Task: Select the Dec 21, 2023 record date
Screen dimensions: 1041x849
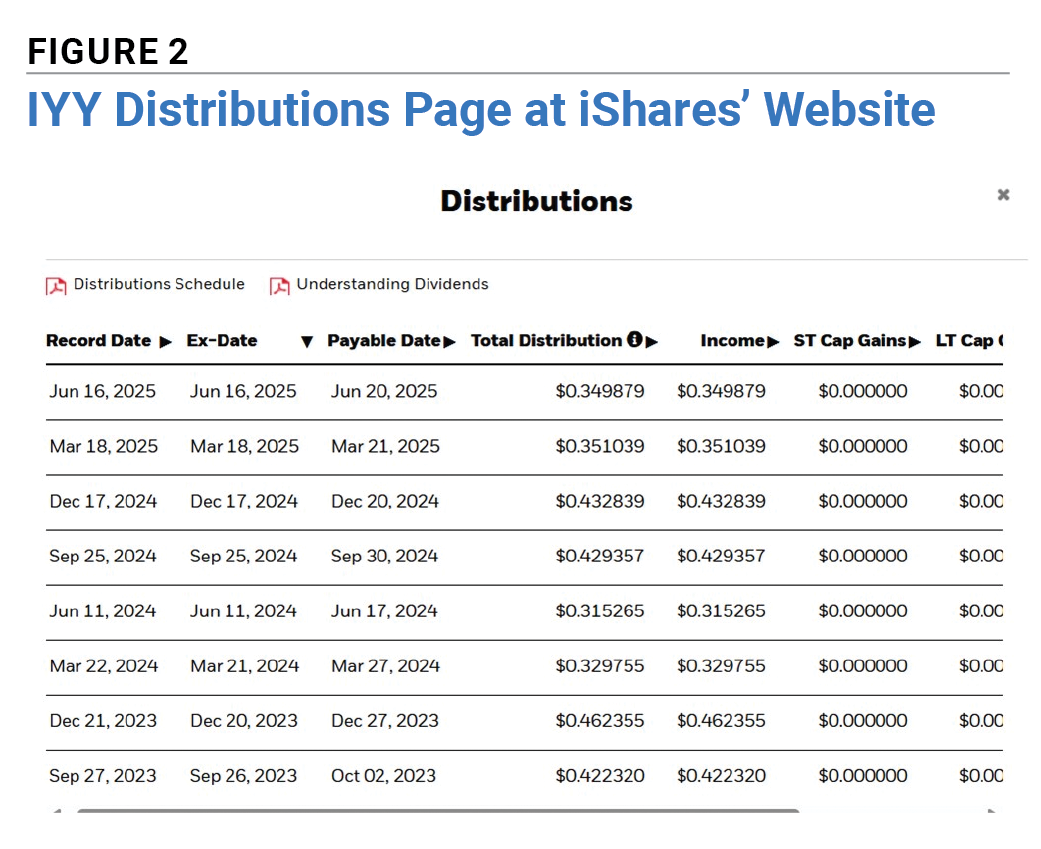Action: [x=103, y=722]
